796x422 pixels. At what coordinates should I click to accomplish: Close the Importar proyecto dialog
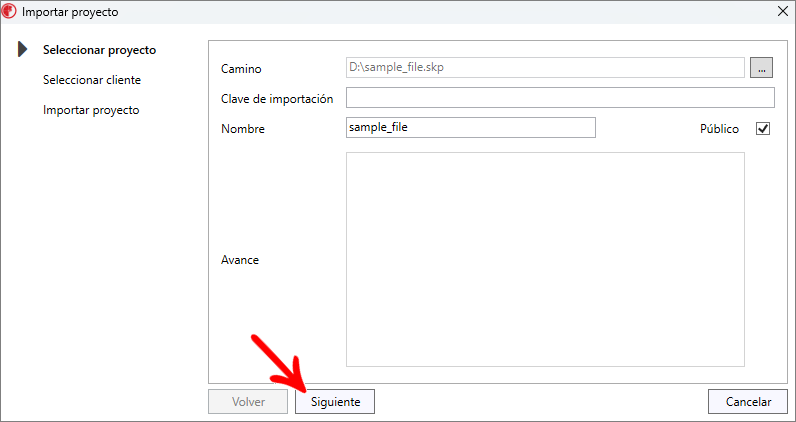click(781, 12)
